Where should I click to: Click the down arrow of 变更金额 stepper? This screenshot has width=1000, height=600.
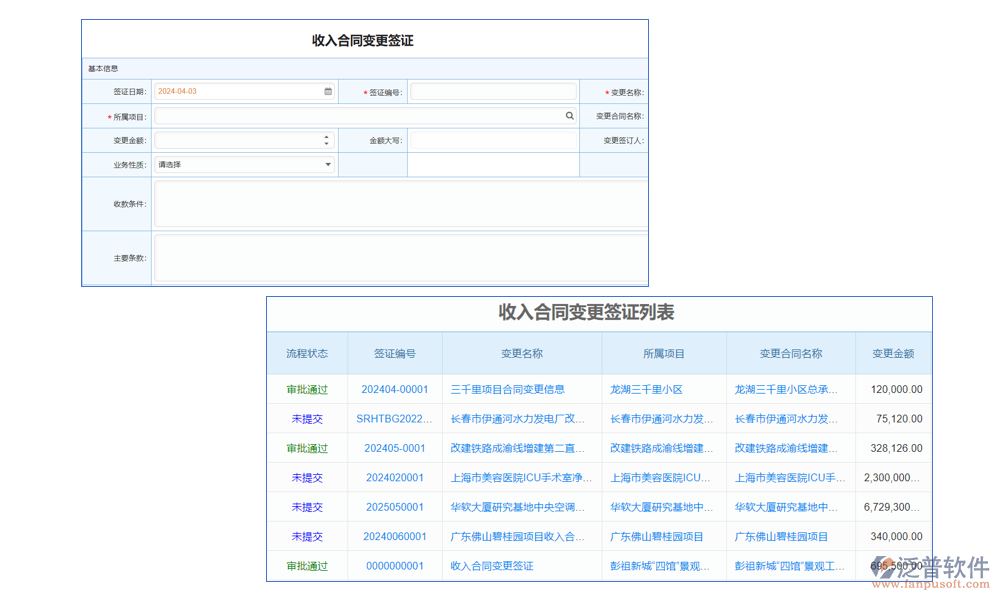(326, 143)
